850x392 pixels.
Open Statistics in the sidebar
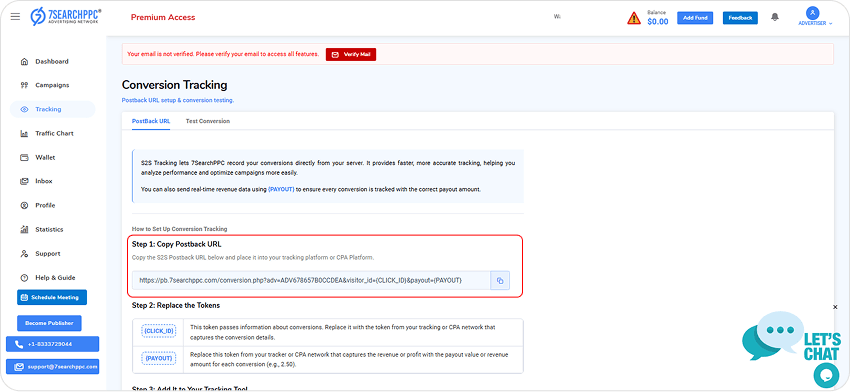pos(49,229)
